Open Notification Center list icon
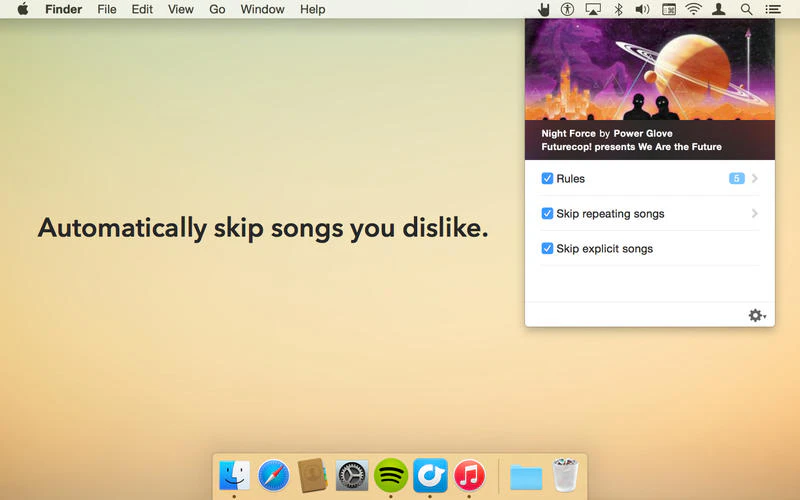800x500 pixels. coord(773,9)
